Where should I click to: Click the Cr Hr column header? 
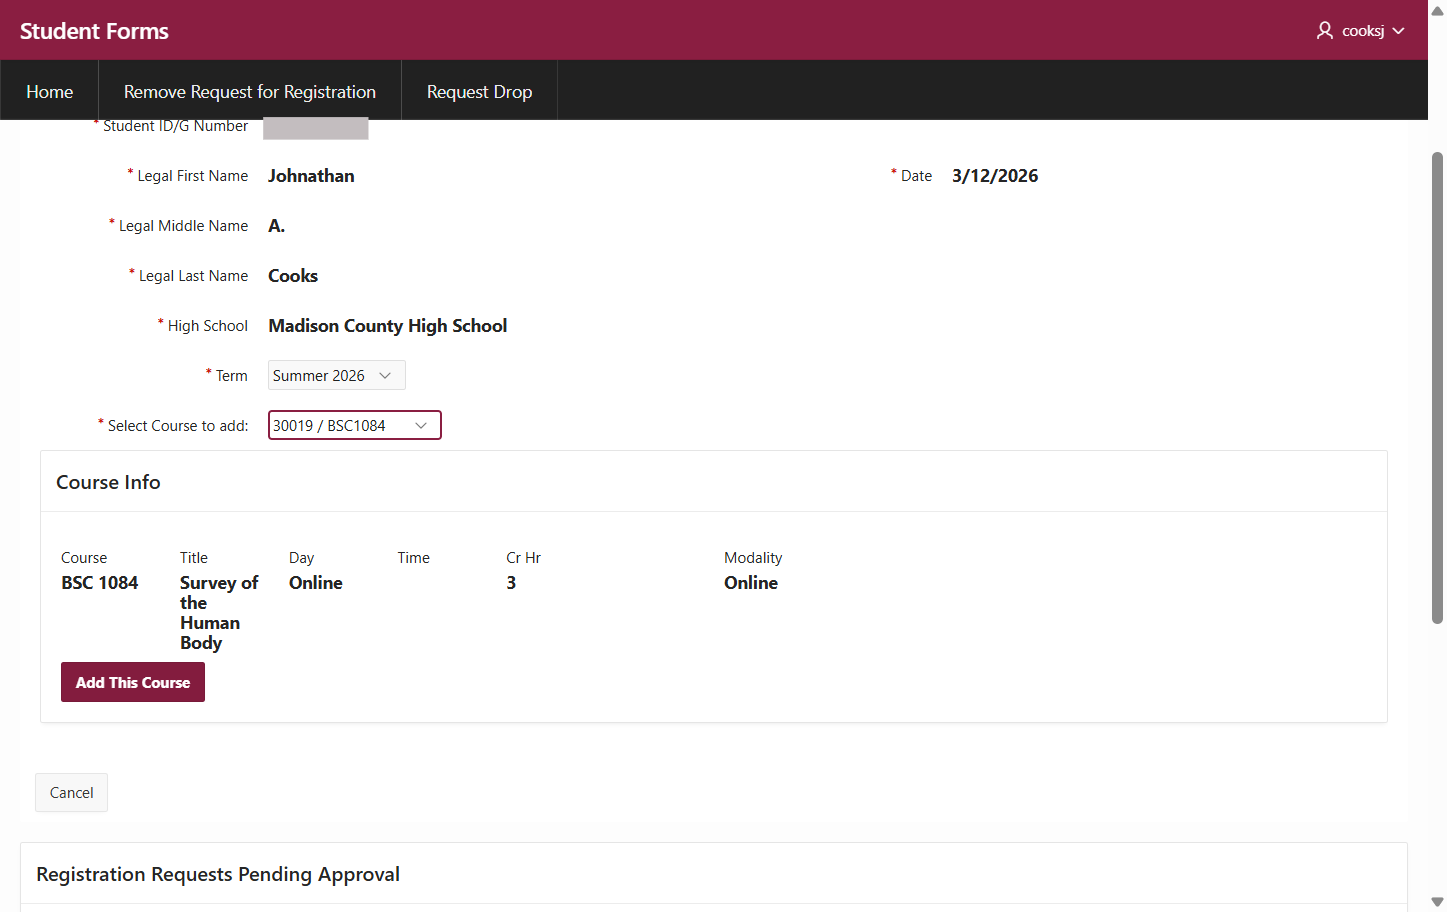(x=523, y=558)
